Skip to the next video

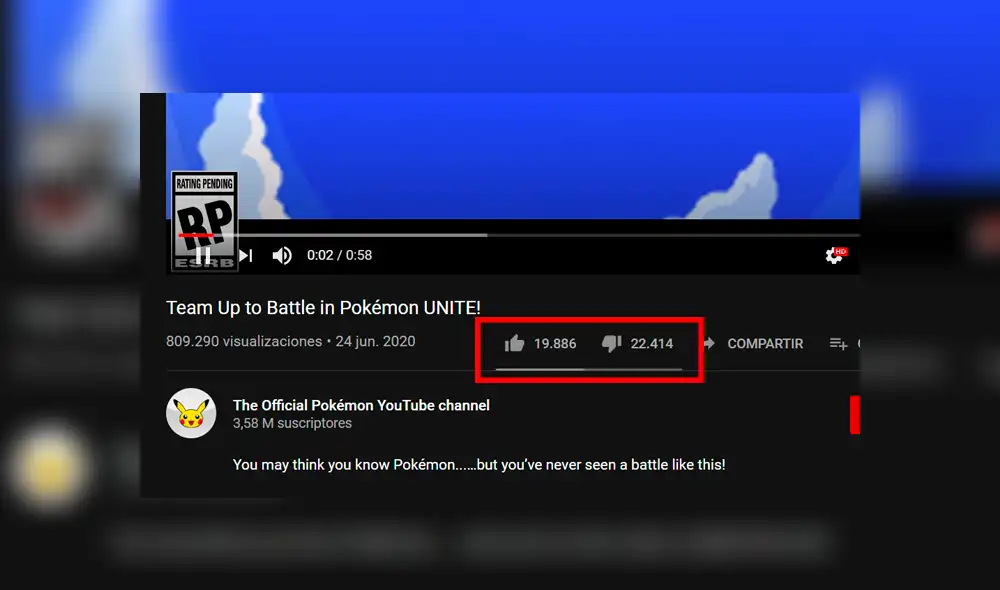pyautogui.click(x=245, y=255)
